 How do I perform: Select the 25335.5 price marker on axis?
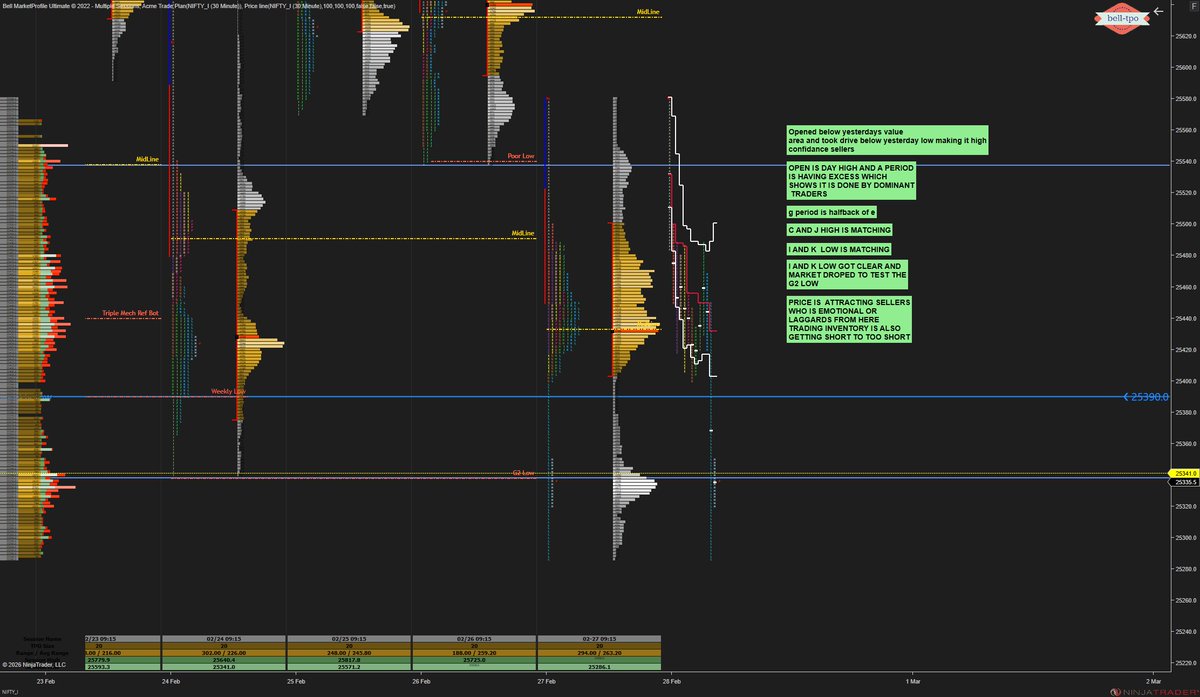1182,482
